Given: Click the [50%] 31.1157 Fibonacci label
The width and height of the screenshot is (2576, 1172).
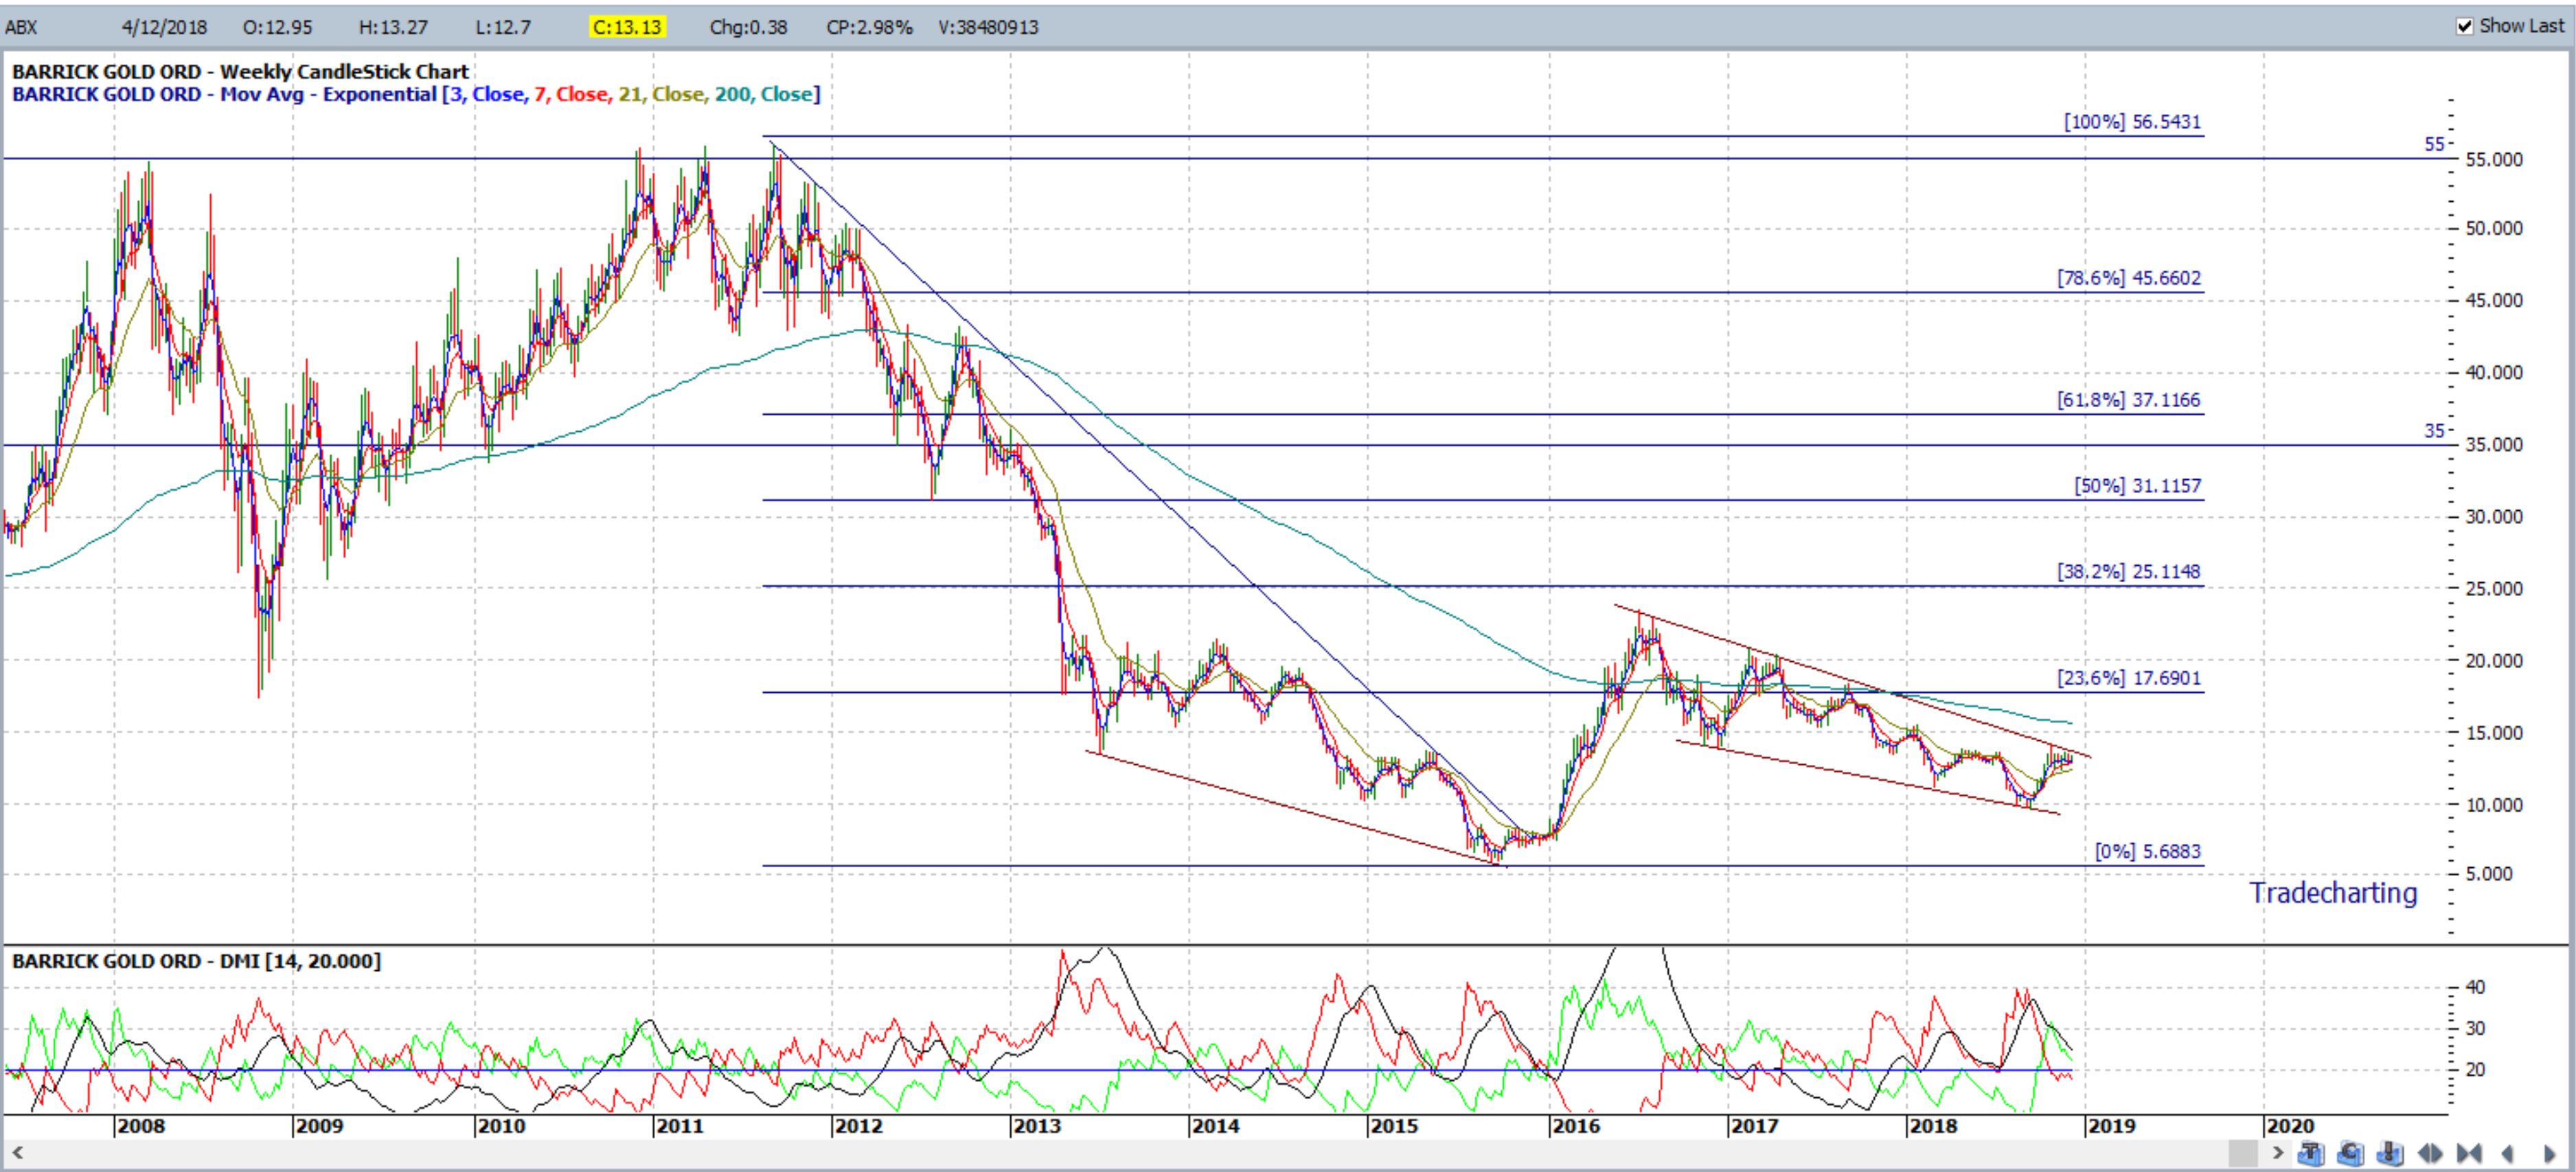Looking at the screenshot, I should click(2138, 486).
